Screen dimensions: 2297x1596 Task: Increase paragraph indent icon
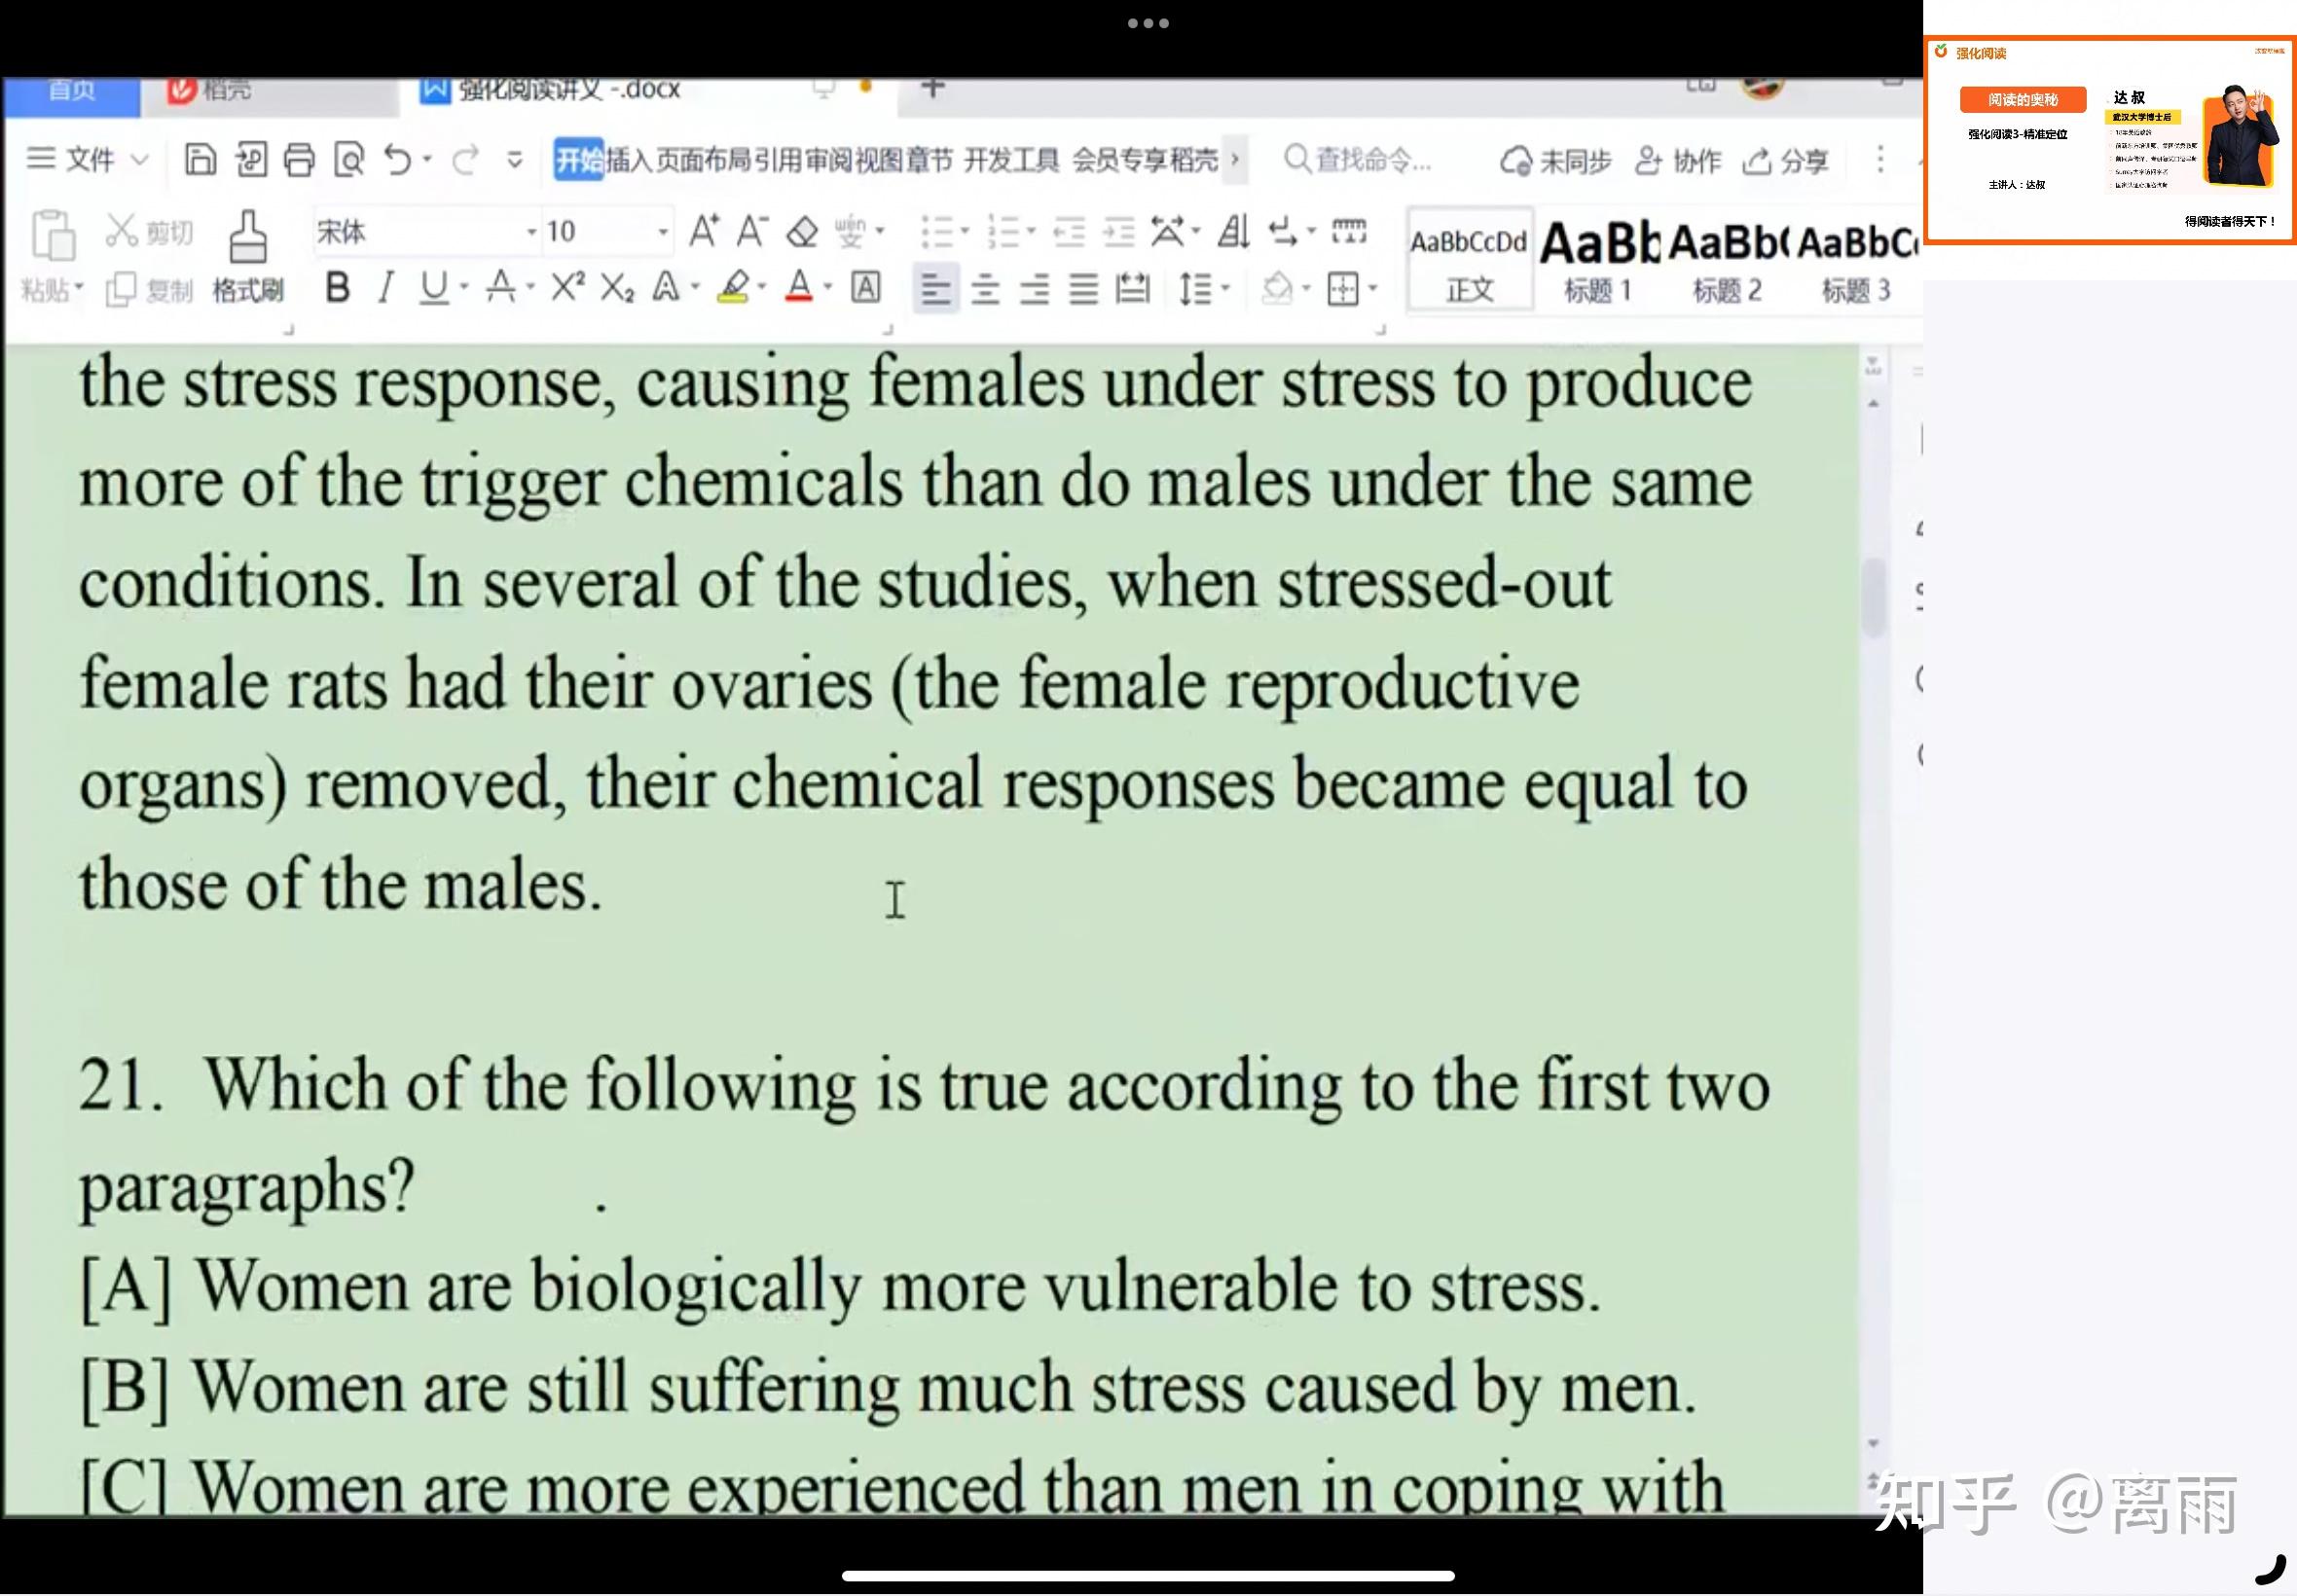[x=1118, y=232]
